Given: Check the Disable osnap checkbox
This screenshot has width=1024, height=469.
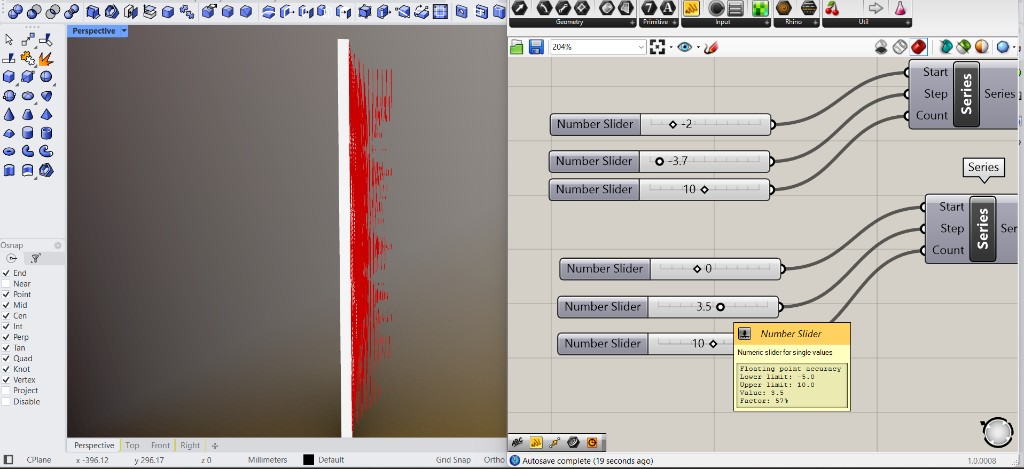Looking at the screenshot, I should coord(7,402).
